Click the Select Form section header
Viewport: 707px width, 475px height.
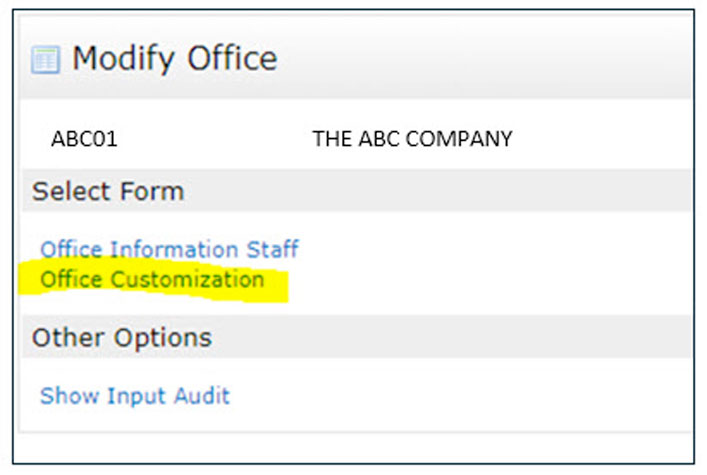point(108,191)
